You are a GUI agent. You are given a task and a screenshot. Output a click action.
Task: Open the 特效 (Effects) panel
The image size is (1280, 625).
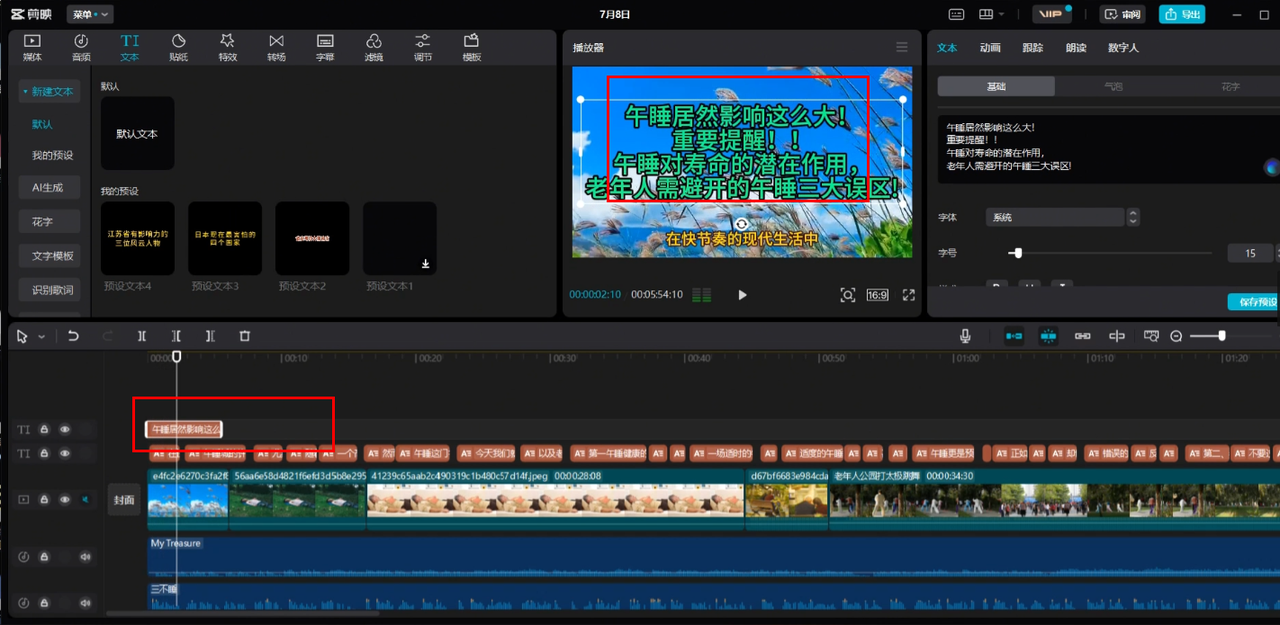pos(227,47)
